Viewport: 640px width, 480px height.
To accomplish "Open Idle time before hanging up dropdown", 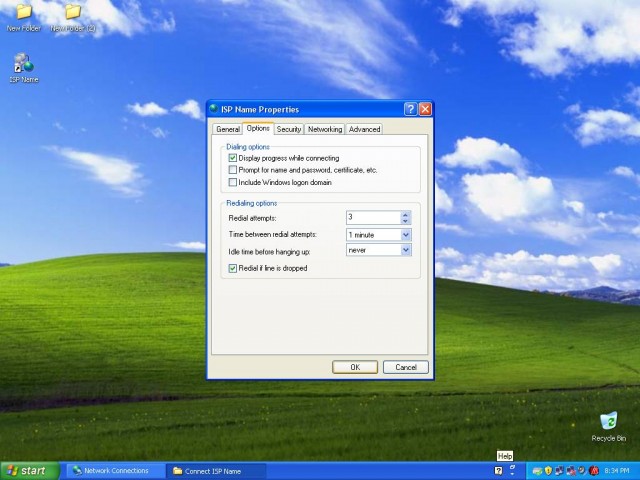I will 406,250.
